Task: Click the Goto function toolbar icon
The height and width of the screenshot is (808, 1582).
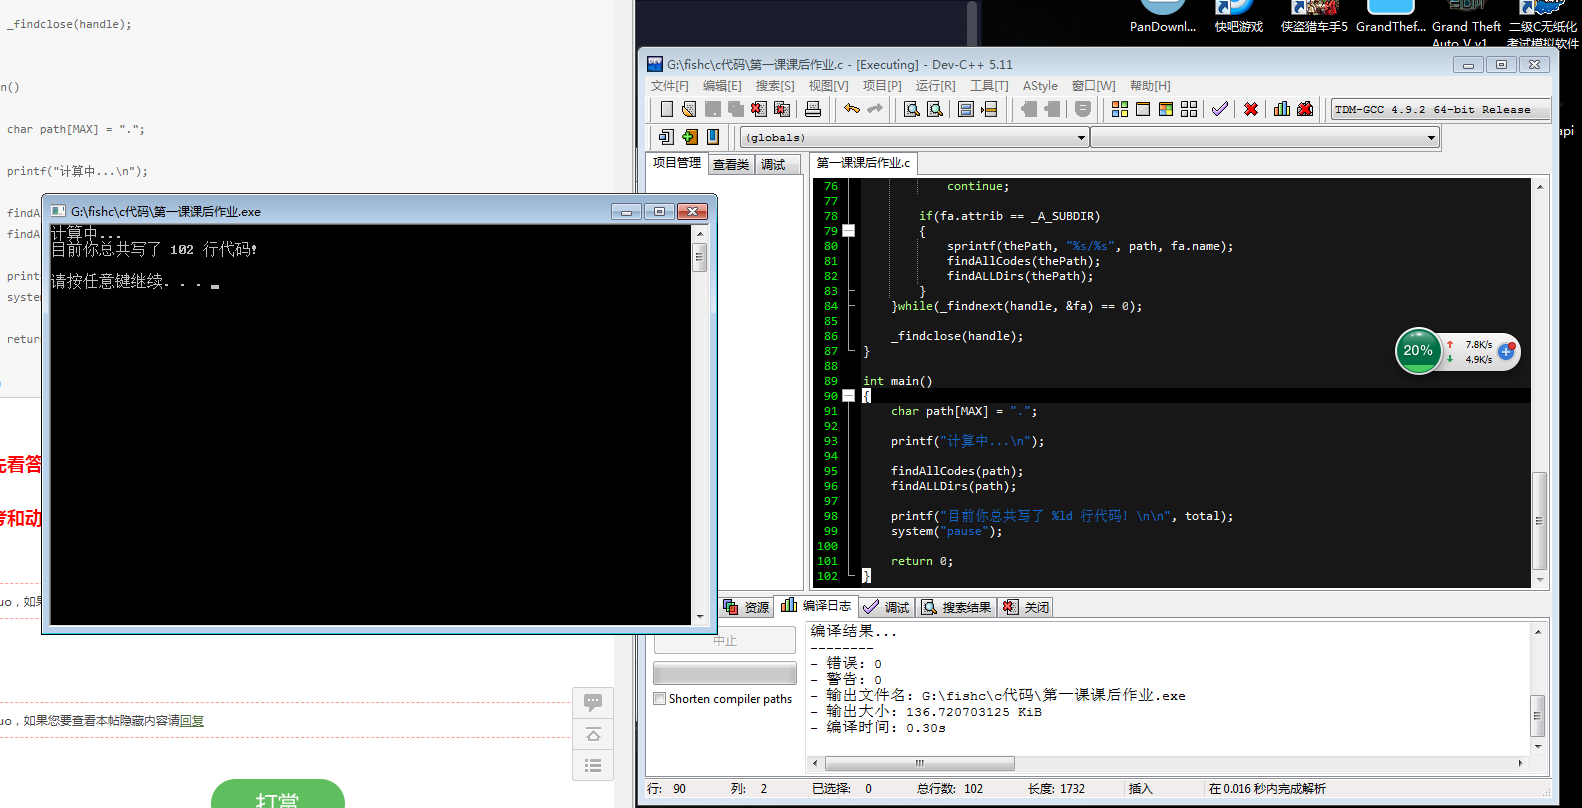Action: click(x=966, y=109)
